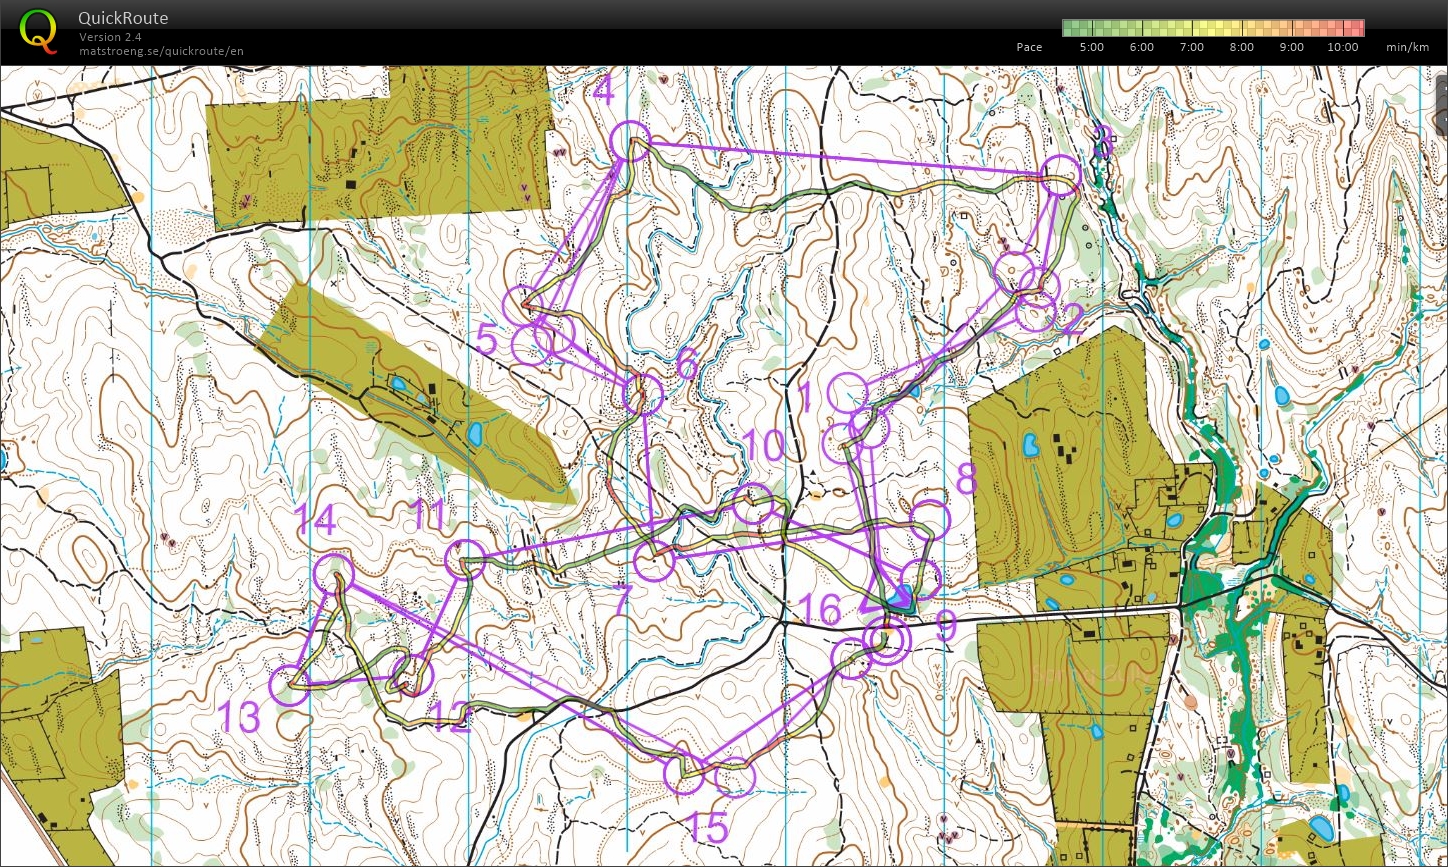Open the matstroeng.se/quickroute/en link
The width and height of the screenshot is (1448, 867).
(x=161, y=51)
